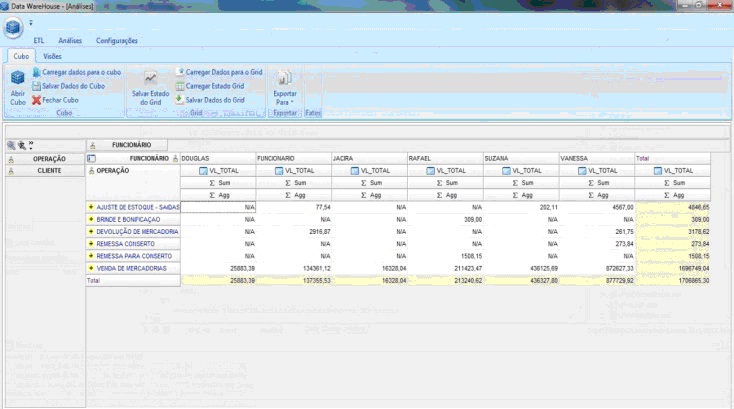Viewport: 734px width, 409px height.
Task: Click the zoom-in magnifier icon above the grid
Action: coord(13,145)
